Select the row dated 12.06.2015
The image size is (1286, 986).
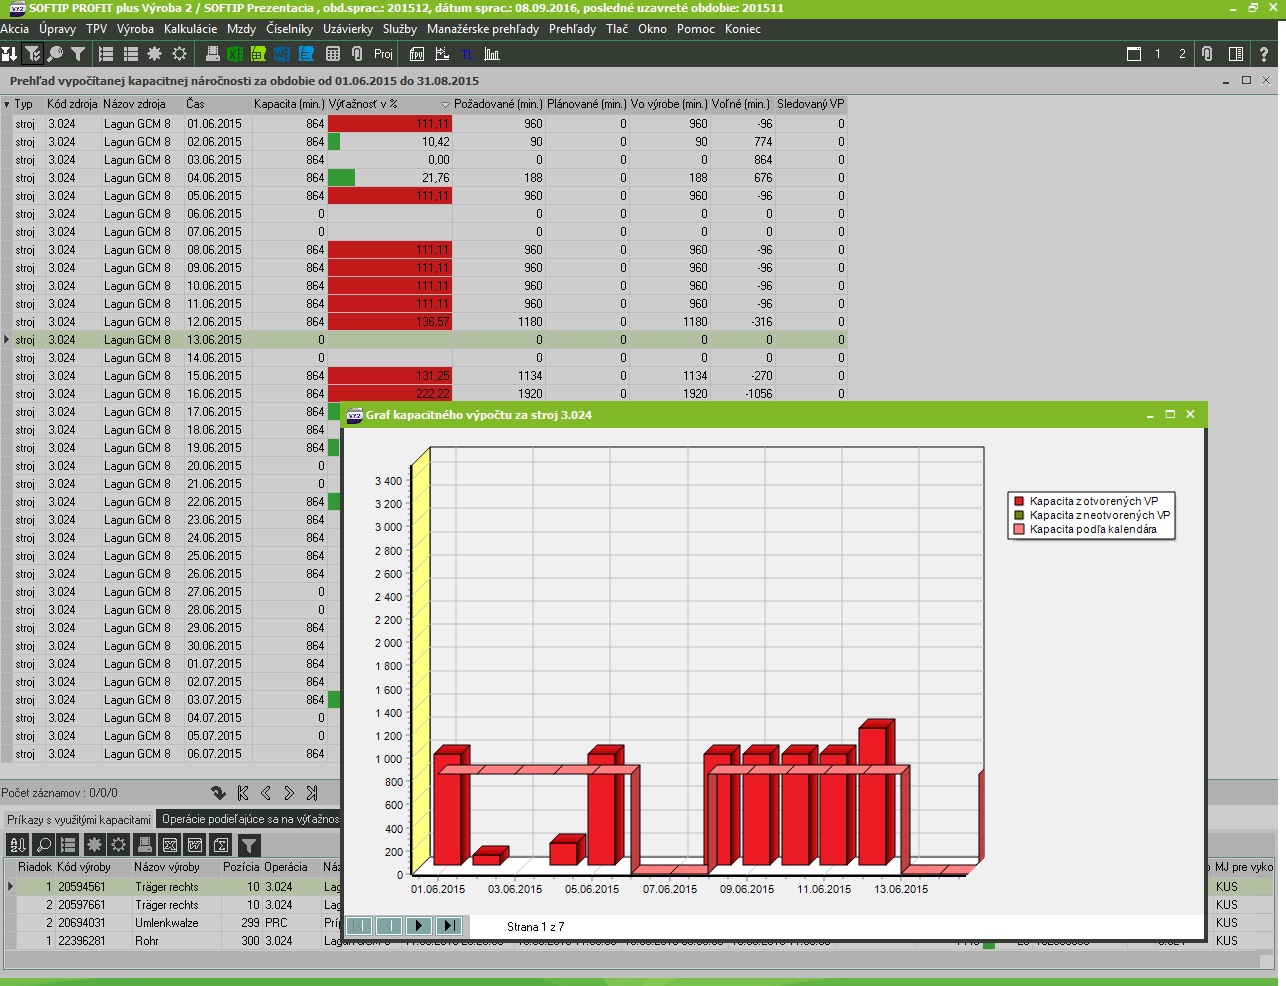[214, 322]
